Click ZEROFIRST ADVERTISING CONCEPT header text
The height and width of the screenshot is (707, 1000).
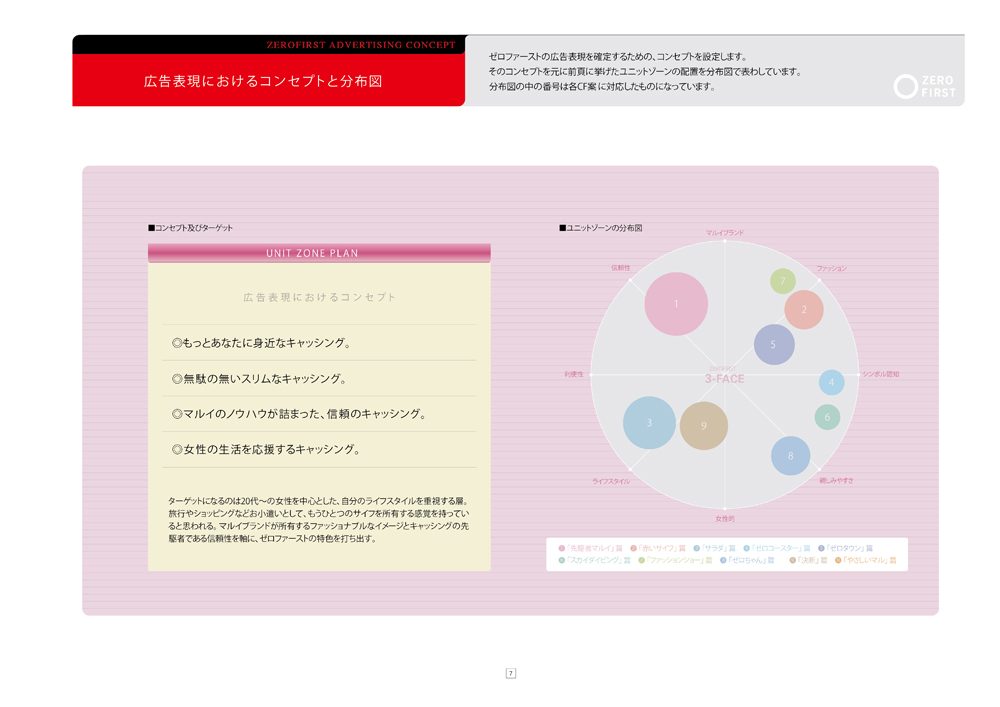[x=361, y=45]
